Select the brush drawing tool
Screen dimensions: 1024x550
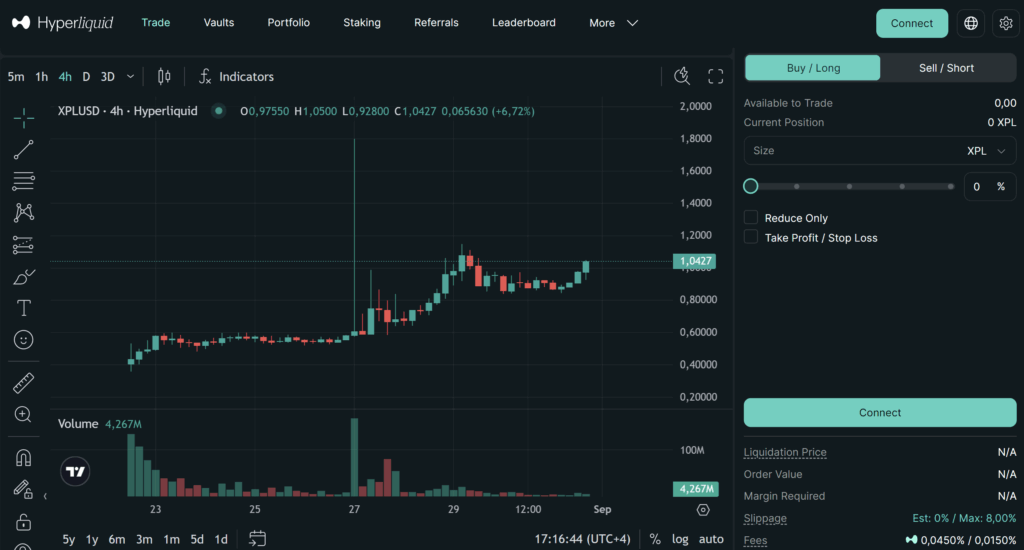click(x=24, y=277)
